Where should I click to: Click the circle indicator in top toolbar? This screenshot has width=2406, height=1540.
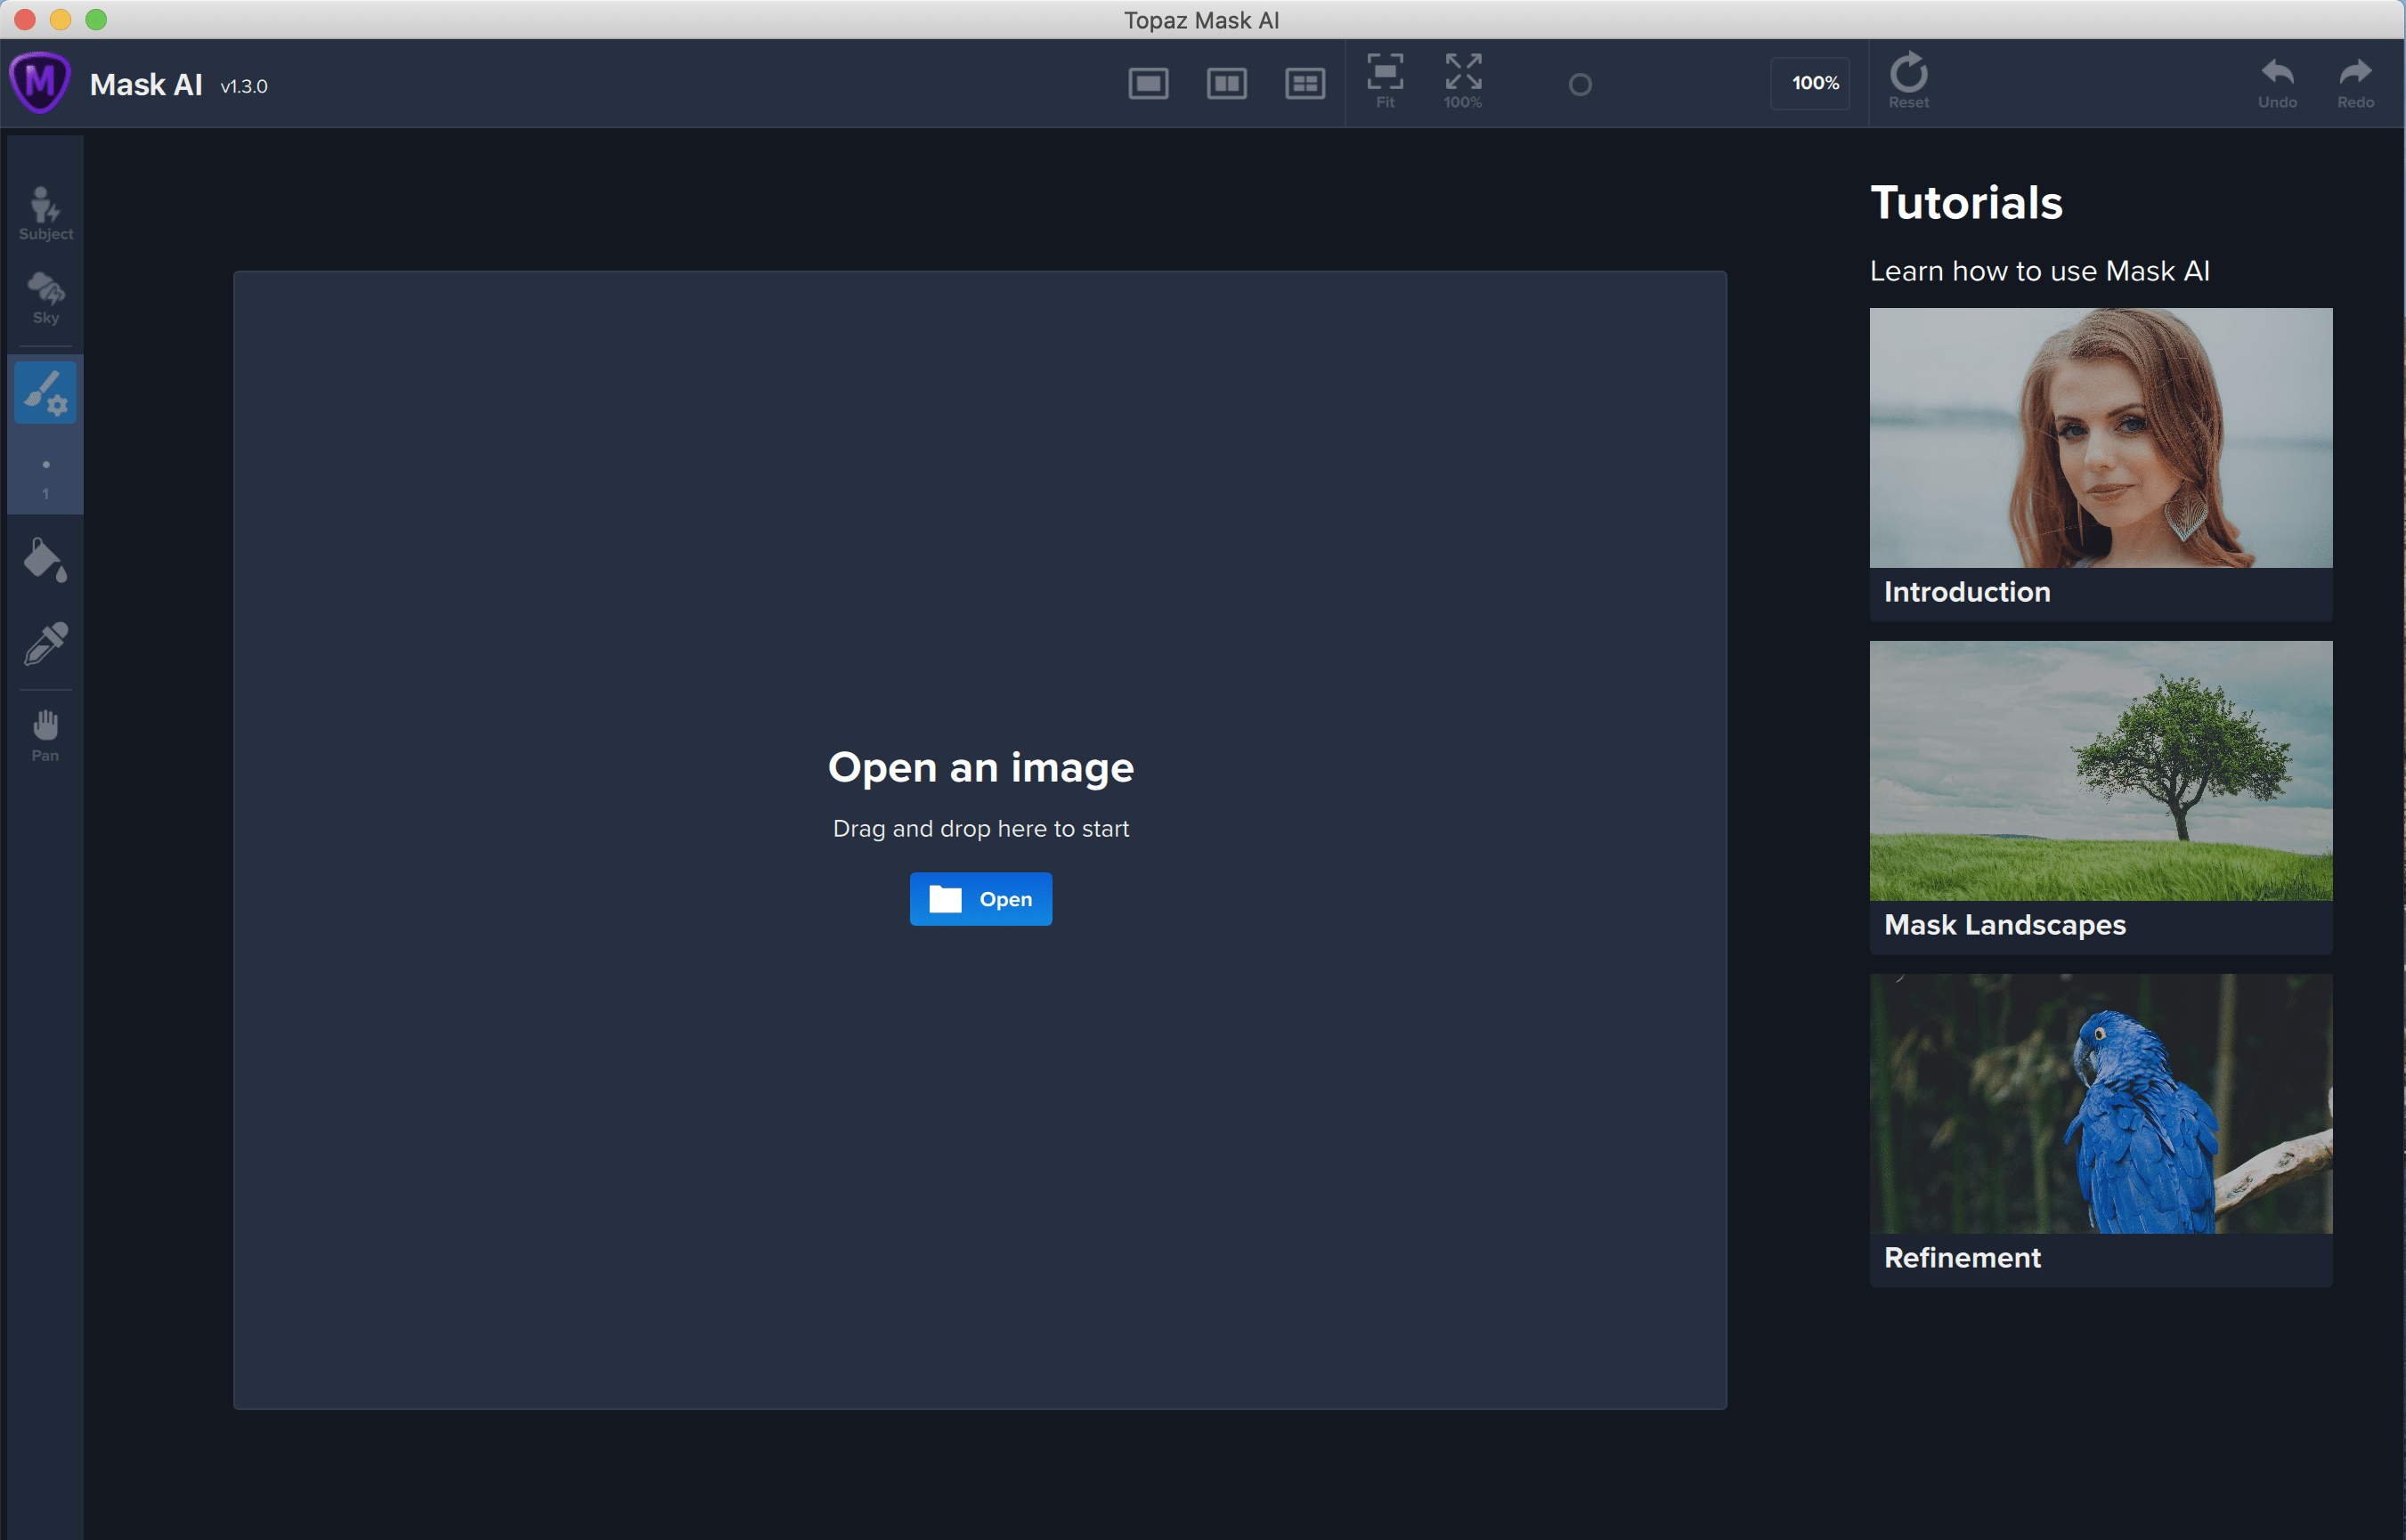[x=1579, y=85]
